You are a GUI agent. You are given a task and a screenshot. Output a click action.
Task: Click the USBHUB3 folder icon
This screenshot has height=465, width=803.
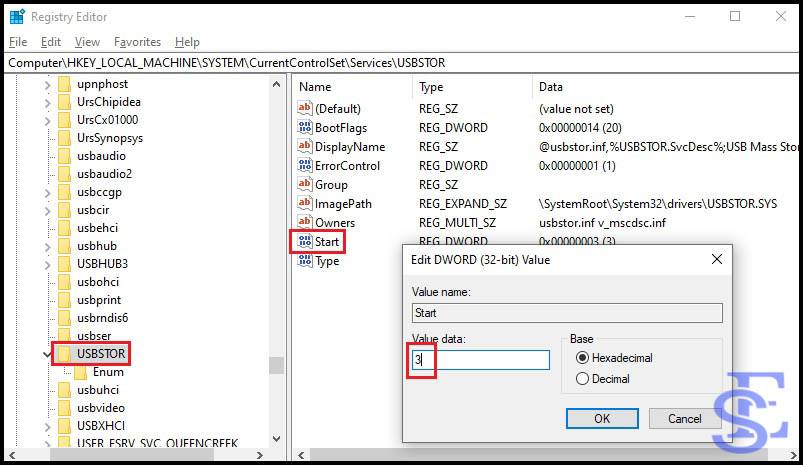click(65, 264)
